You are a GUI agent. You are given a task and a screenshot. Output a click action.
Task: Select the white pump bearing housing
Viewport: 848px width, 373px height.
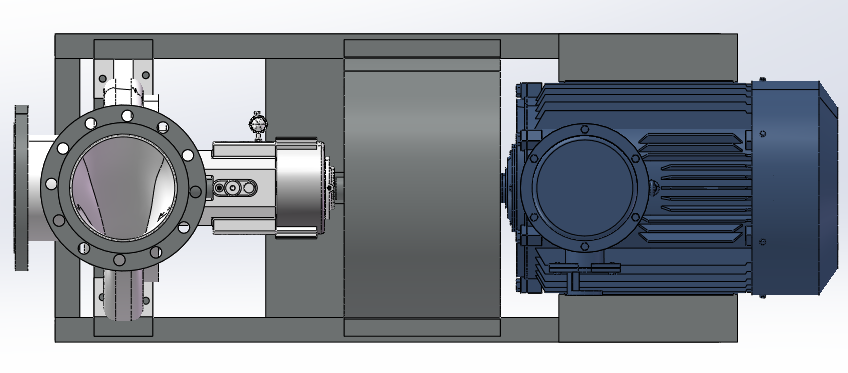click(300, 188)
